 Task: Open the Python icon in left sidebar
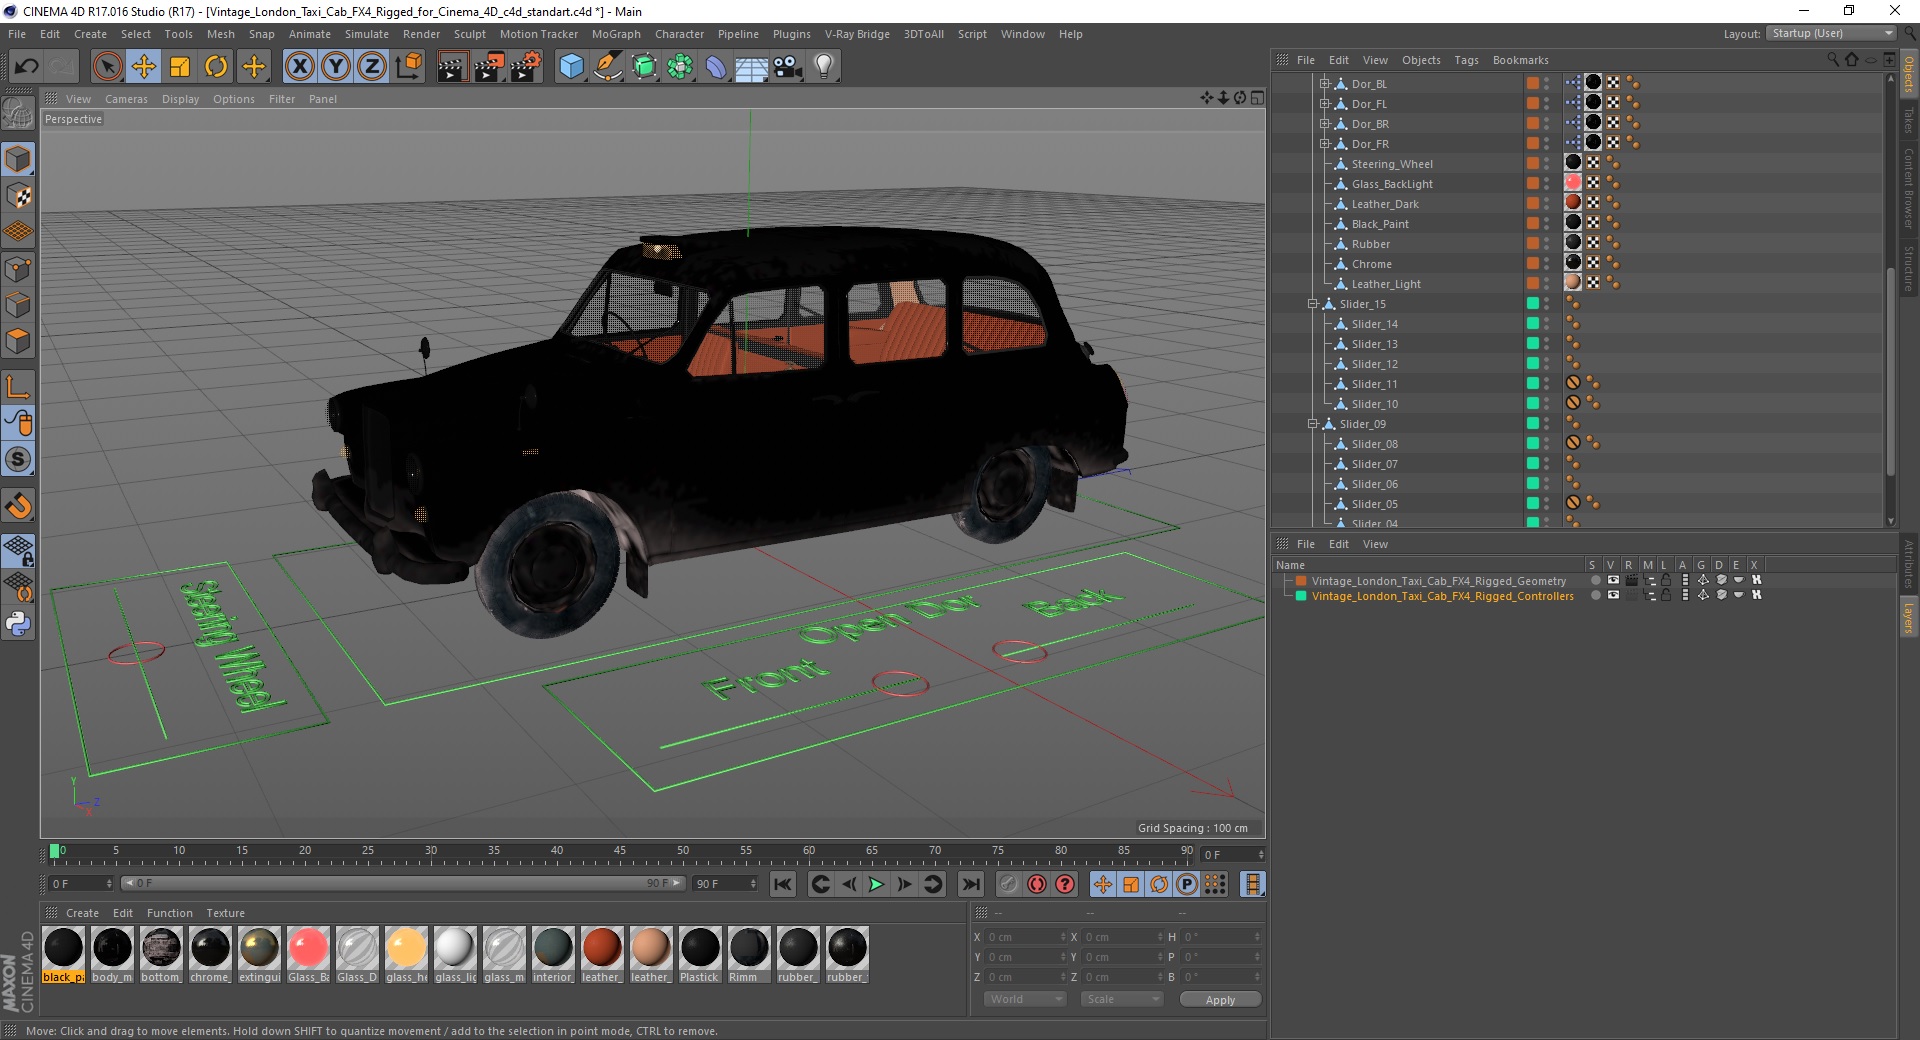[18, 624]
